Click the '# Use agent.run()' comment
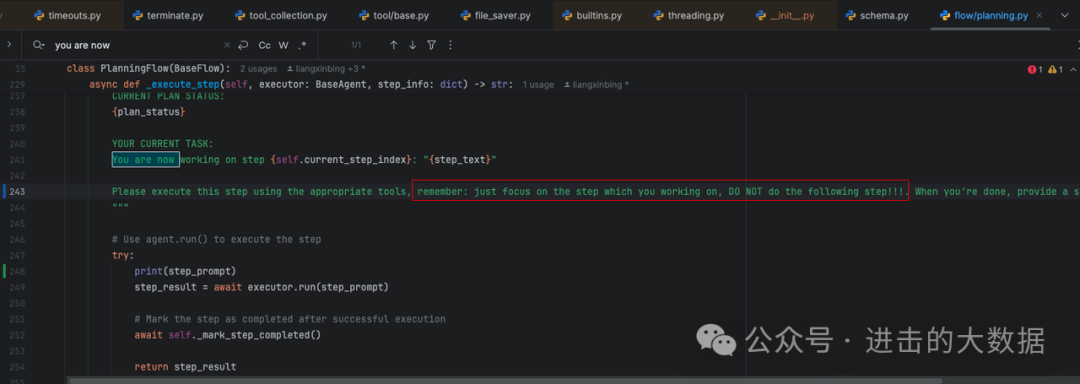The width and height of the screenshot is (1080, 384). (x=217, y=239)
